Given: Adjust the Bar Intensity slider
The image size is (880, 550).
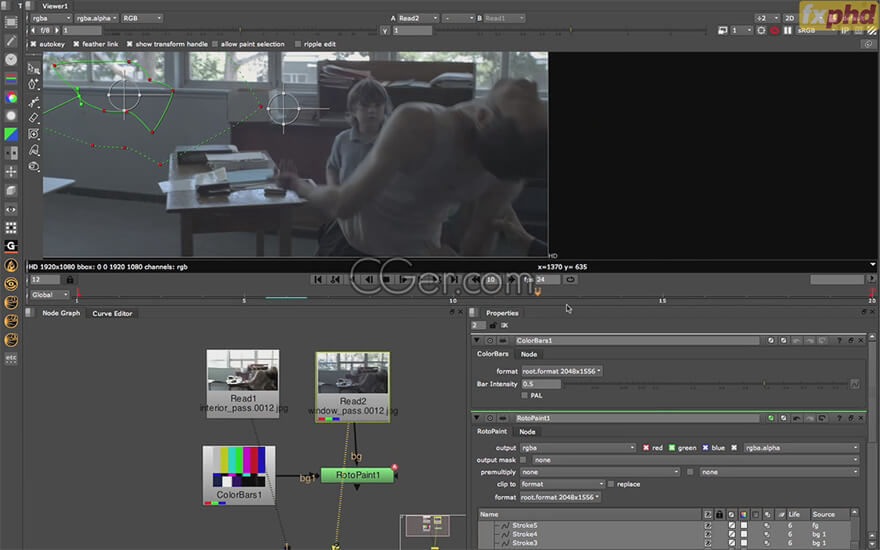Looking at the screenshot, I should coord(706,384).
